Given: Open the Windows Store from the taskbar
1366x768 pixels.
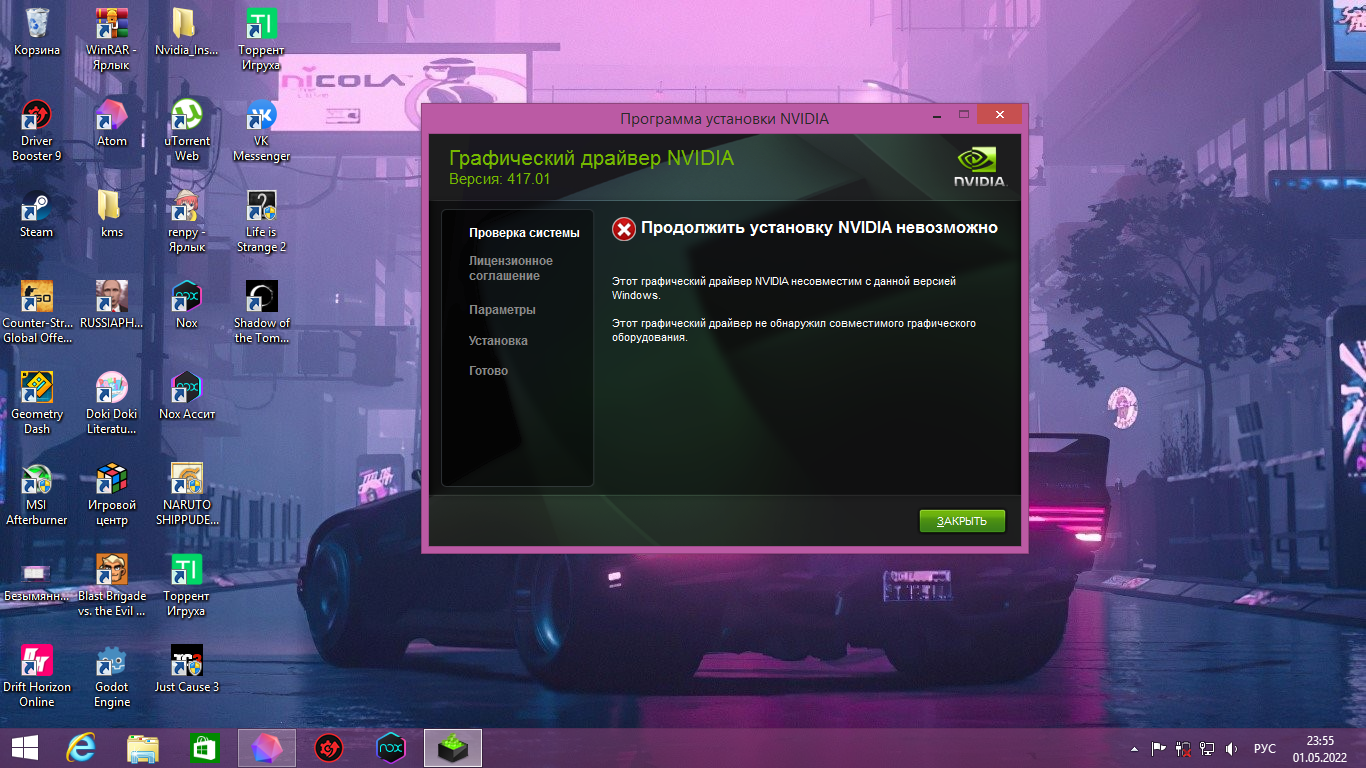Looking at the screenshot, I should [x=204, y=748].
